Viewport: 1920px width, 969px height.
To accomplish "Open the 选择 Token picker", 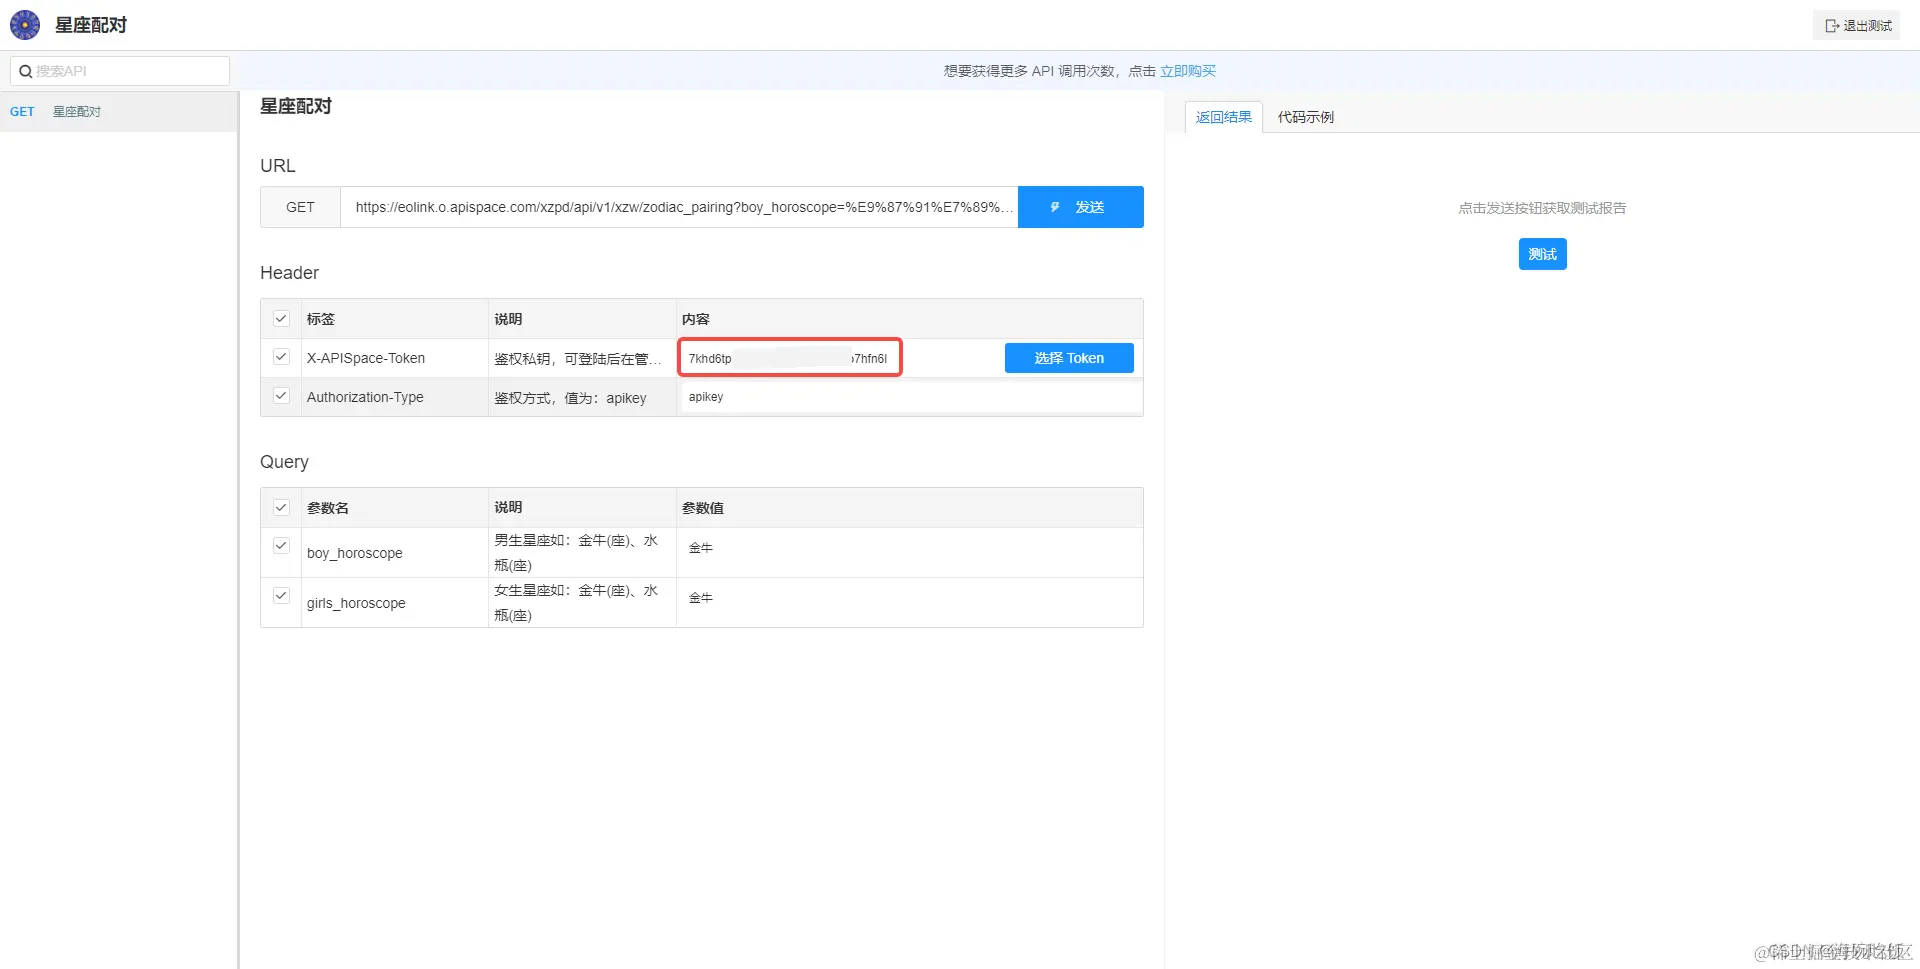I will coord(1068,357).
